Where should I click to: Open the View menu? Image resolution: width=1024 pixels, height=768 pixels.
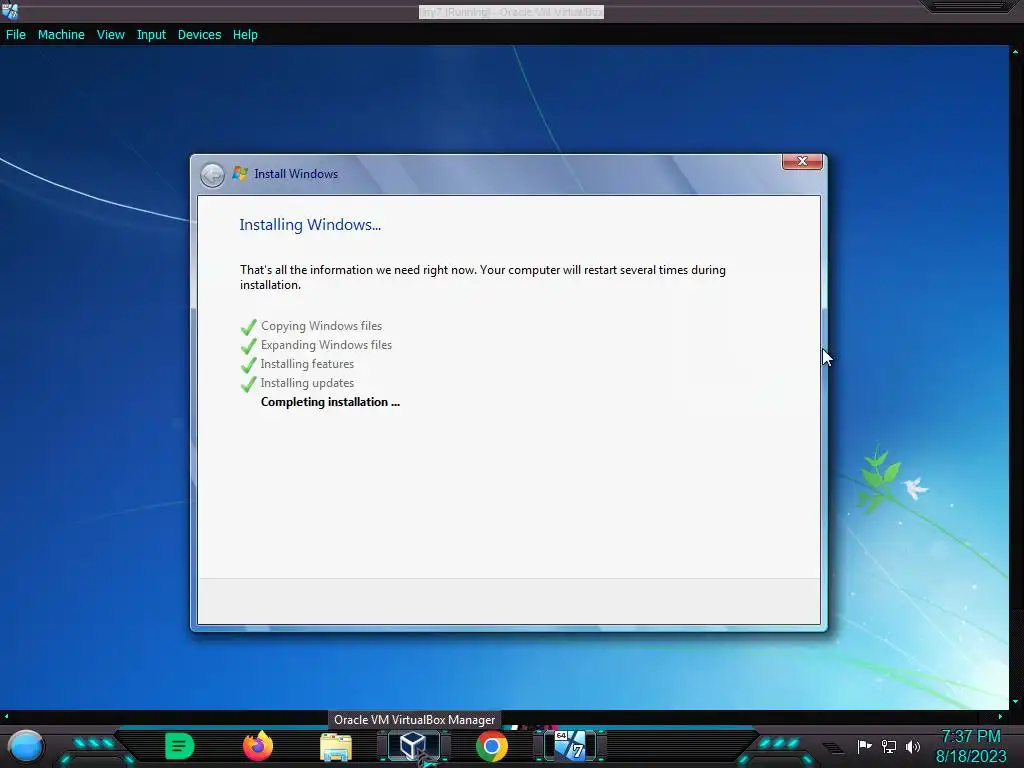pos(110,35)
